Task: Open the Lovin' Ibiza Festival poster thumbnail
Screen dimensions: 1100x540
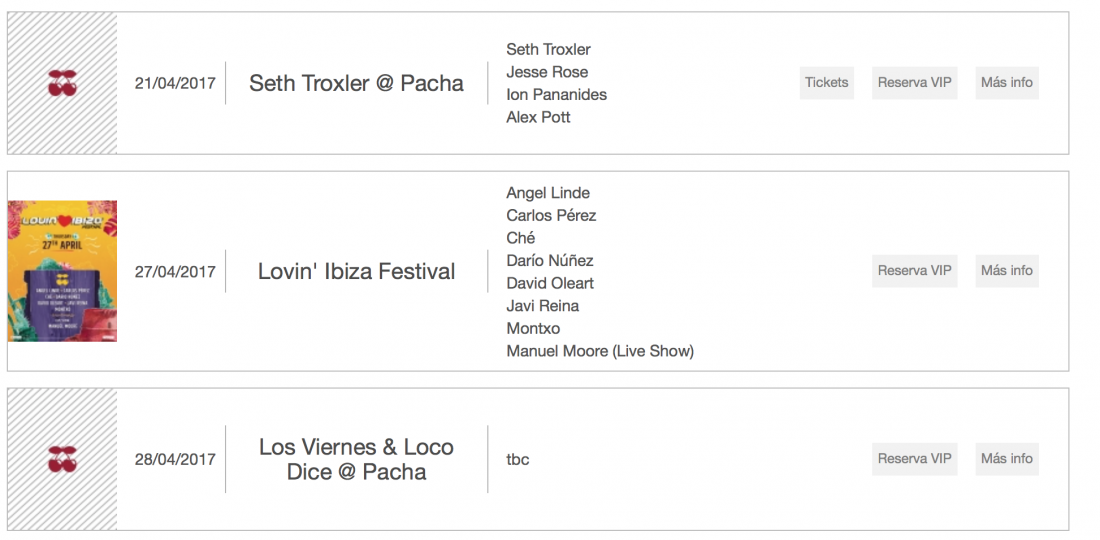Action: (62, 271)
